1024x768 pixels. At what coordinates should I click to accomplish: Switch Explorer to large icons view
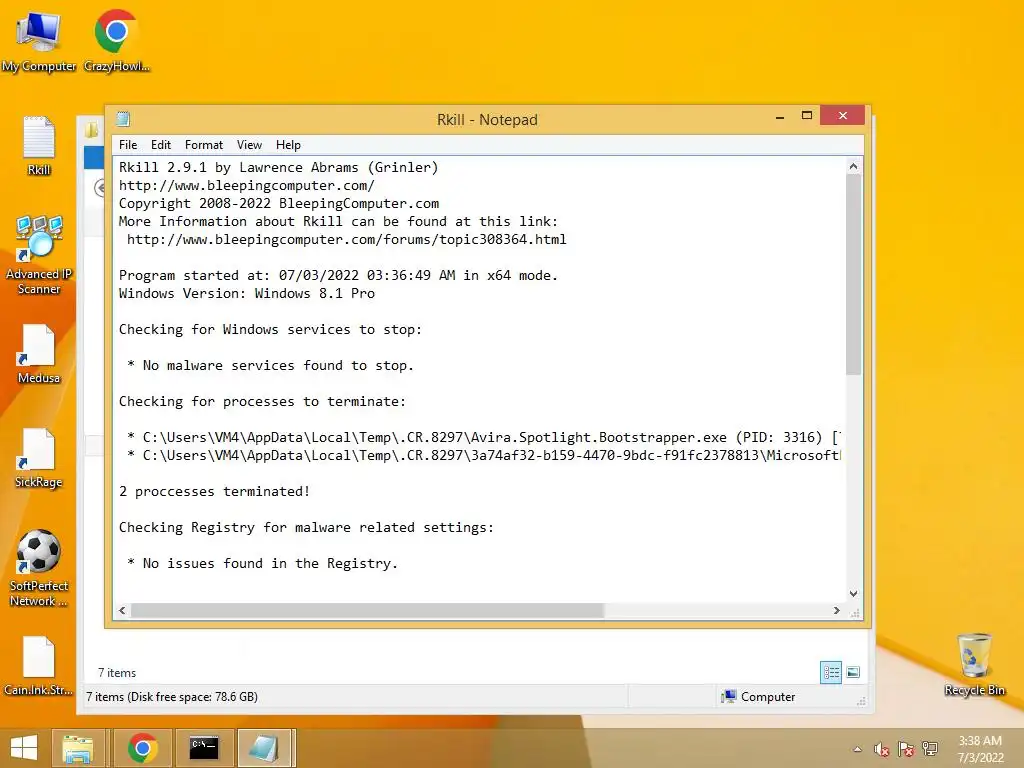pos(853,672)
